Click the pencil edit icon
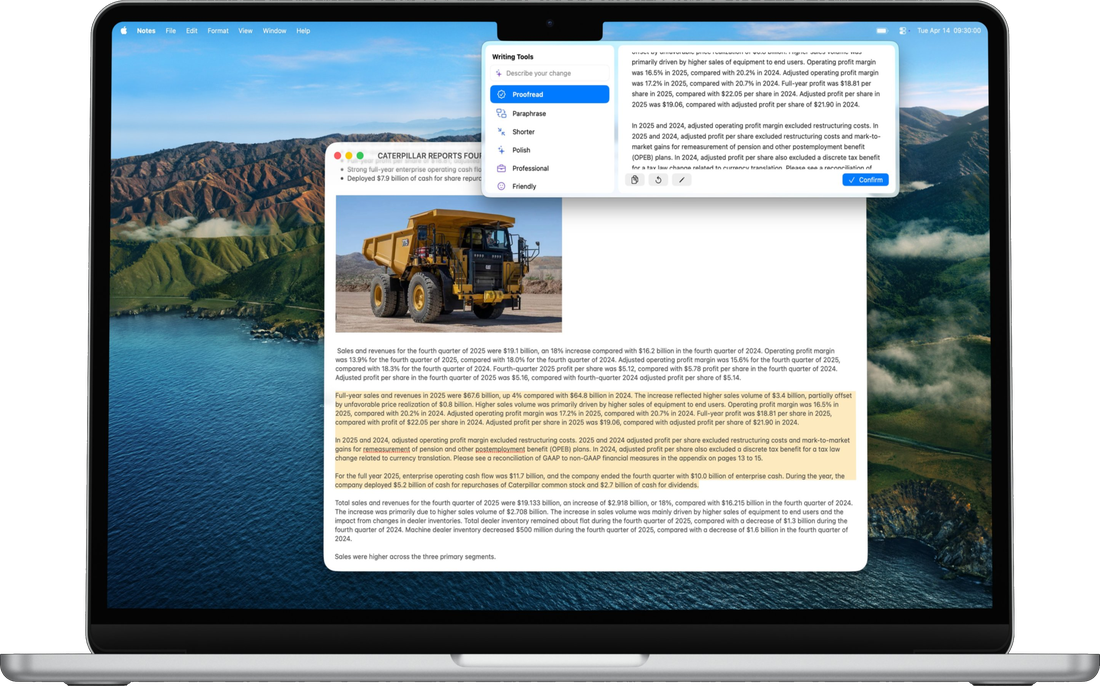The height and width of the screenshot is (686, 1100). (x=681, y=180)
